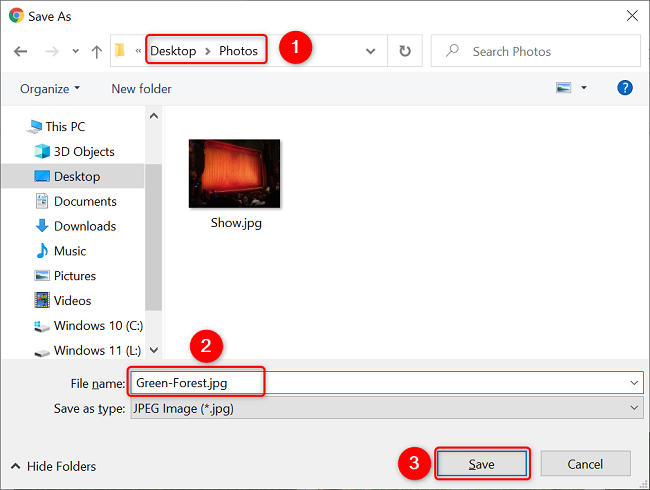
Task: Click the Save button
Action: (482, 464)
